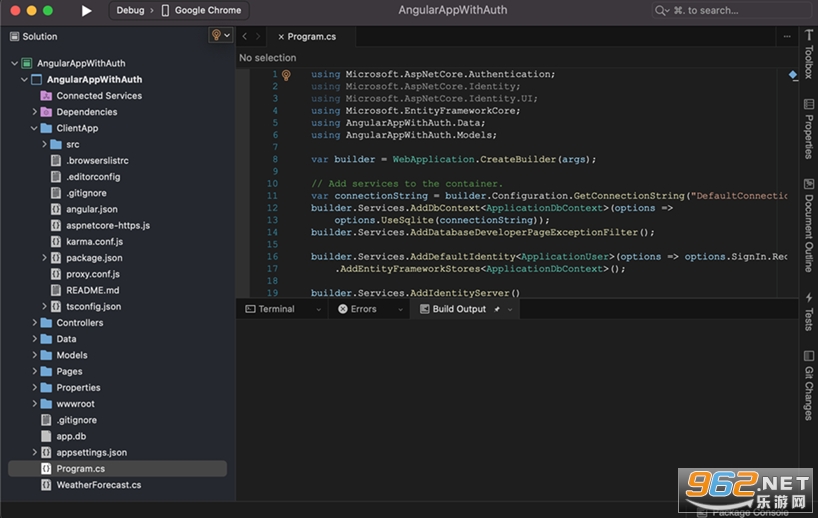Focus the search field in the title bar

pyautogui.click(x=730, y=10)
